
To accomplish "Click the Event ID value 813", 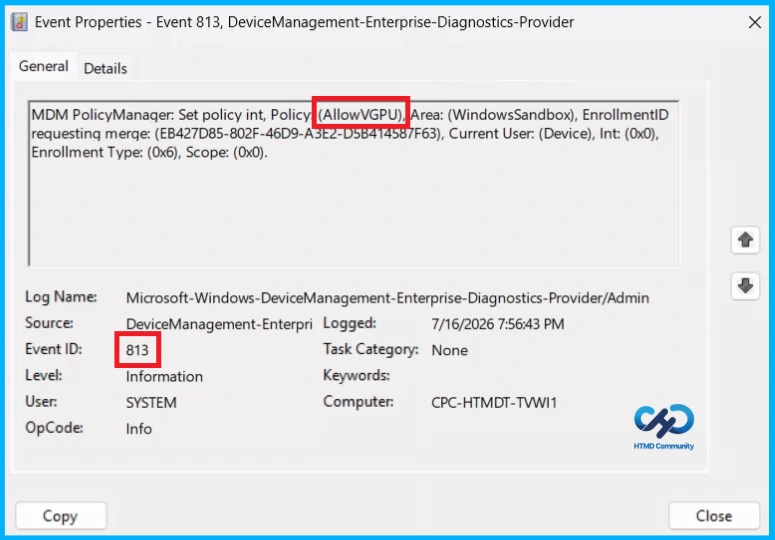I will 137,350.
